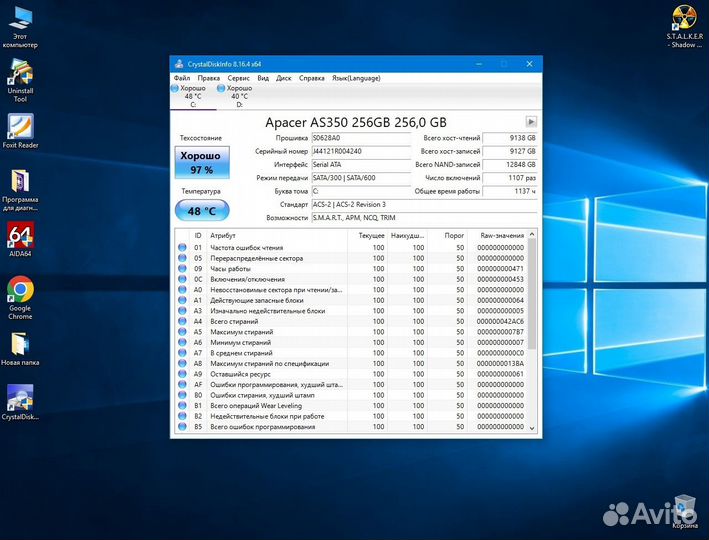Open the Вид menu

click(x=263, y=78)
